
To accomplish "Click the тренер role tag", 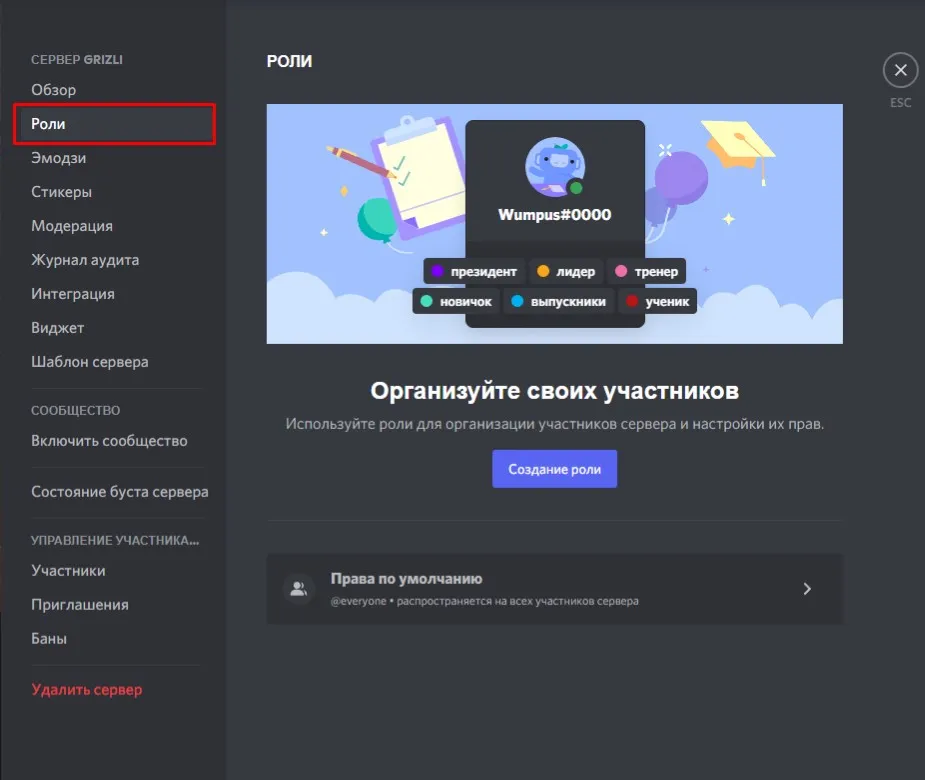I will (647, 271).
